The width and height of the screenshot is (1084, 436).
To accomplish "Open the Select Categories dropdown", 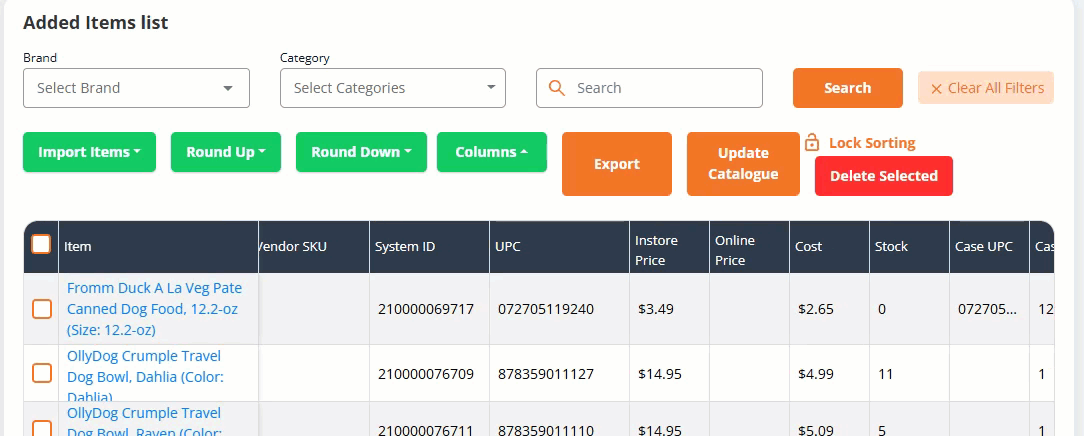I will [393, 88].
